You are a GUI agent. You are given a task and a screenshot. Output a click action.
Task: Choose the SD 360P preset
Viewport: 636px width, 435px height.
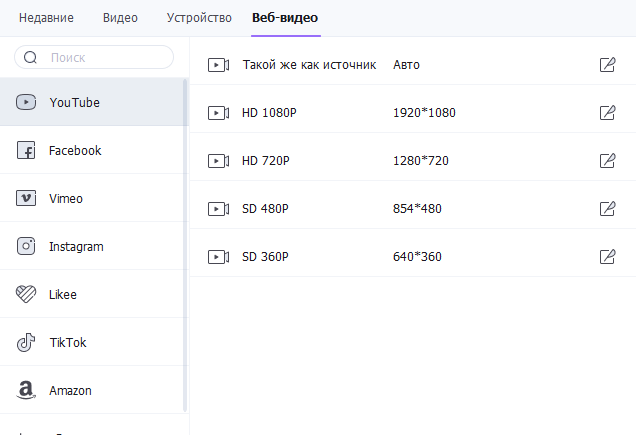(x=265, y=256)
